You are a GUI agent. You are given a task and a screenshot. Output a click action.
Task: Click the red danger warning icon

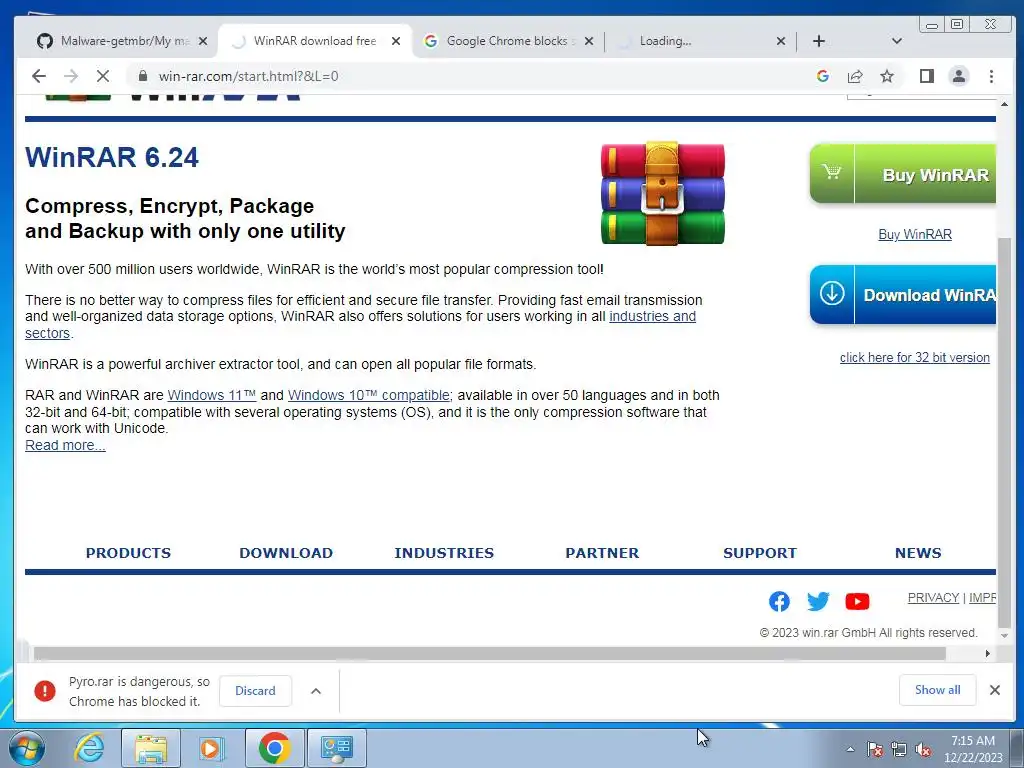coord(45,691)
